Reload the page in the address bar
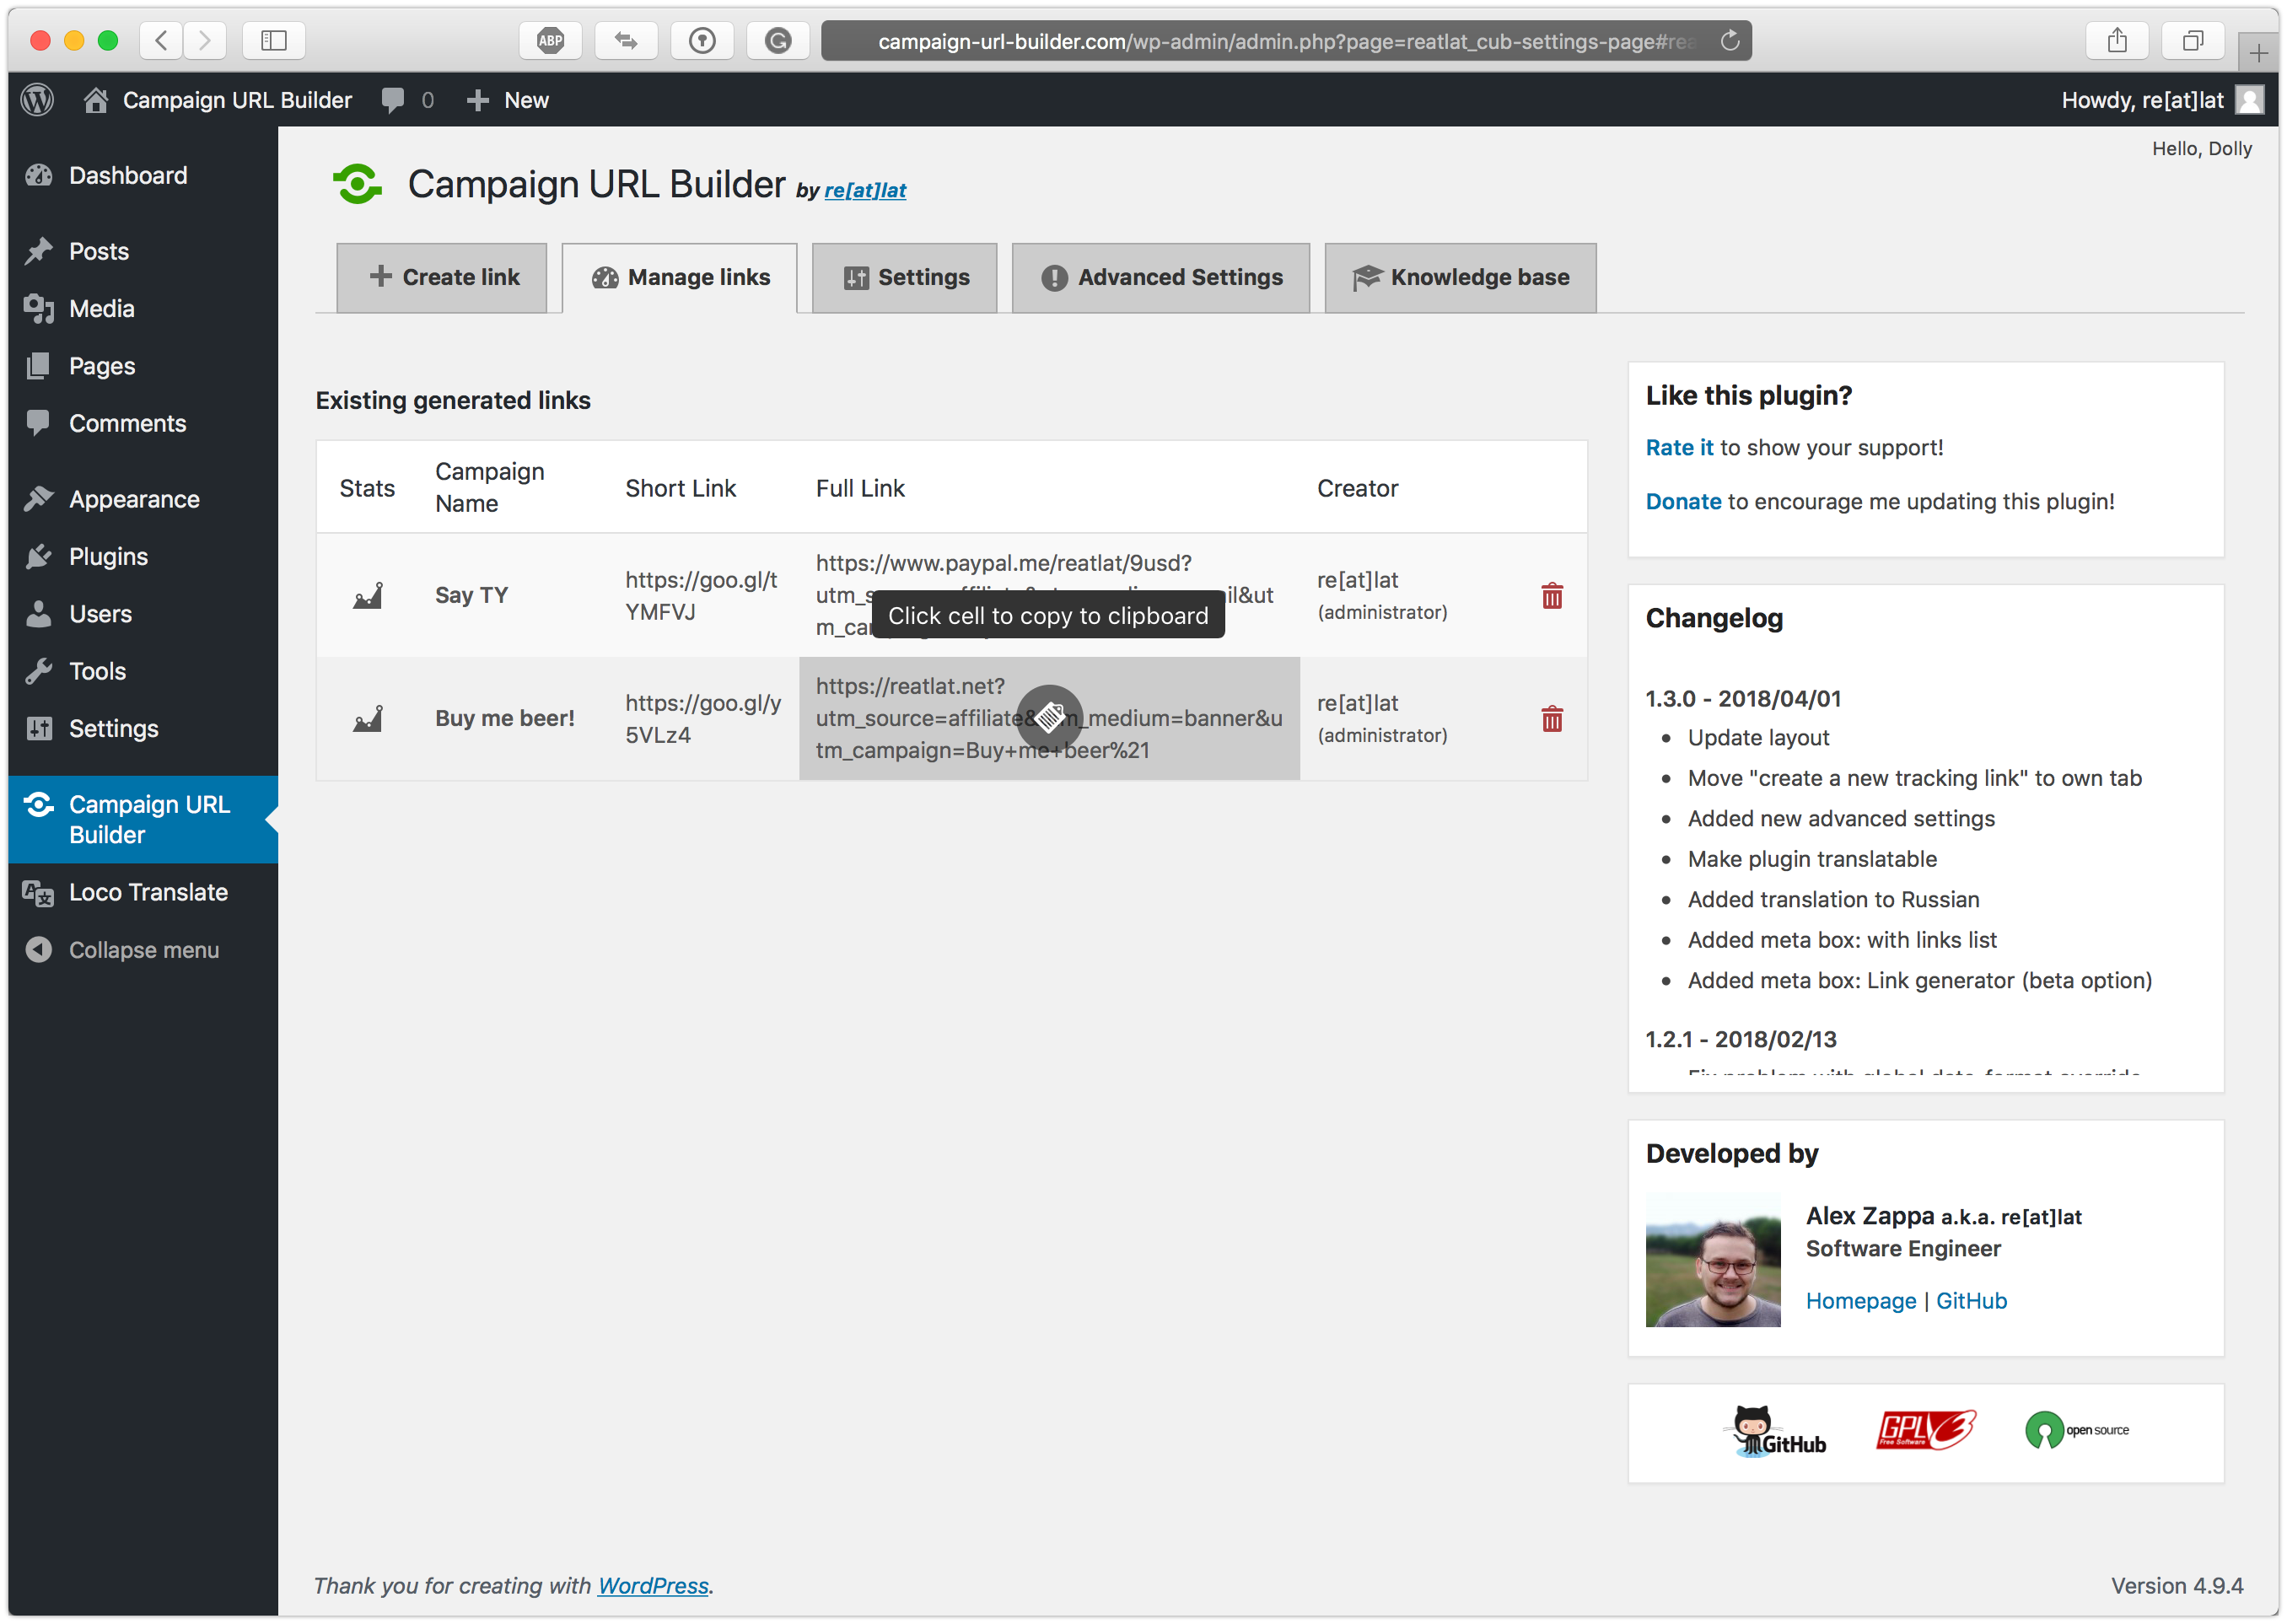 [x=1729, y=41]
